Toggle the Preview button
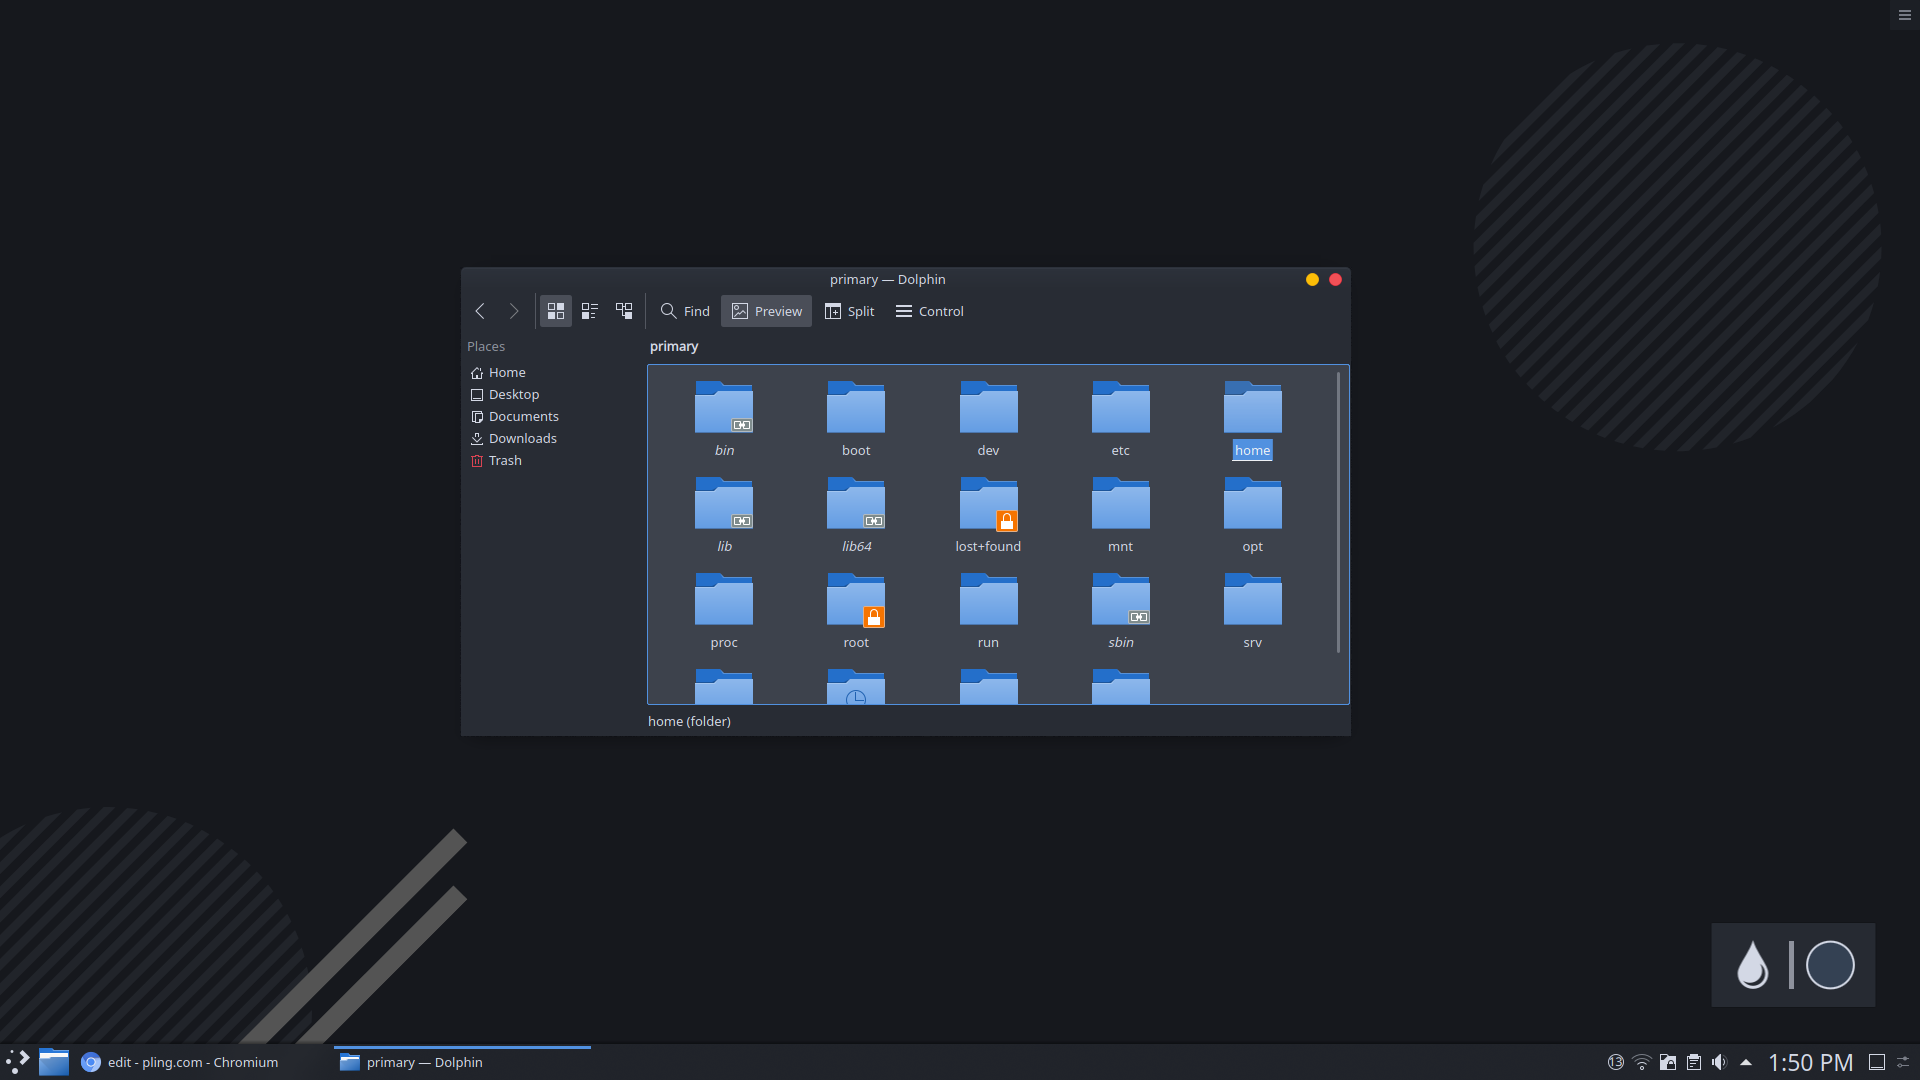This screenshot has height=1080, width=1920. click(767, 311)
